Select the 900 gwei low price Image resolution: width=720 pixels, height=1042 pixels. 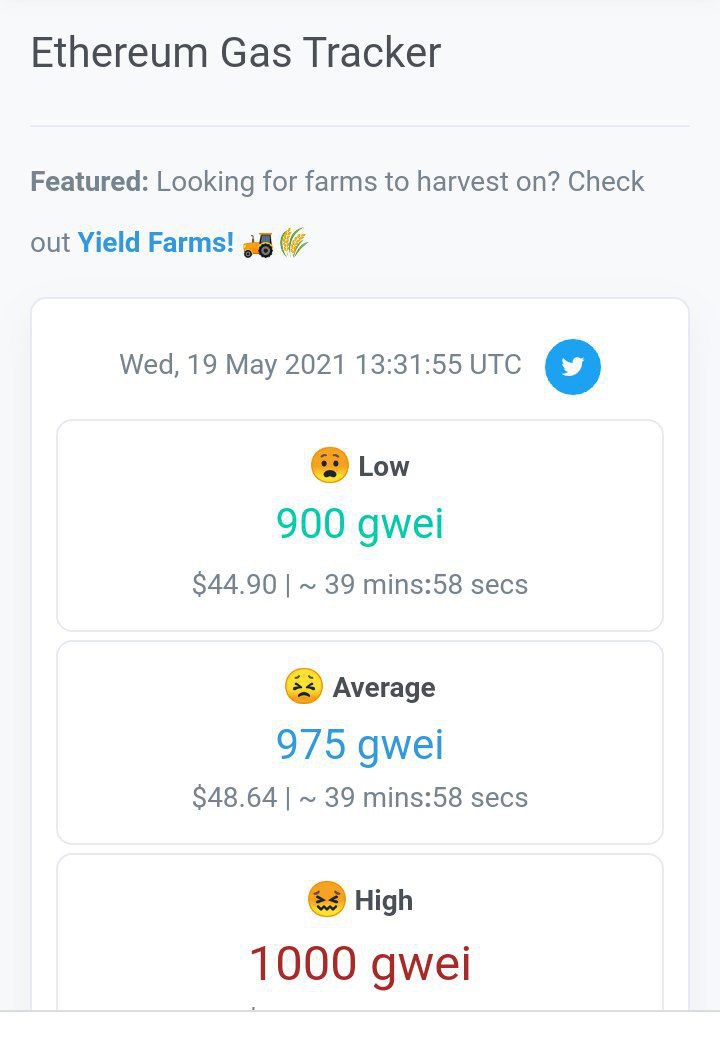[x=360, y=524]
